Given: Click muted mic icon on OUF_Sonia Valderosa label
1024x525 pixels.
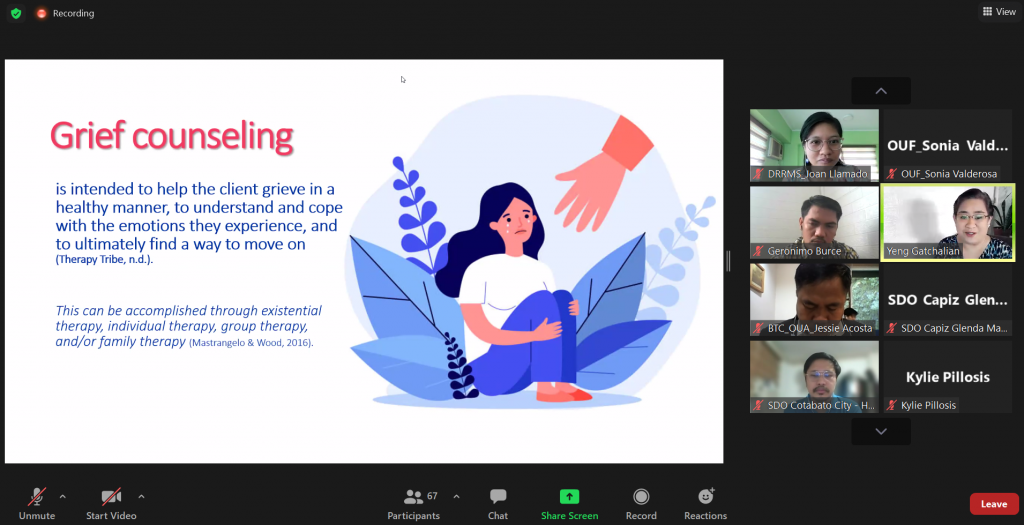Looking at the screenshot, I should point(892,174).
